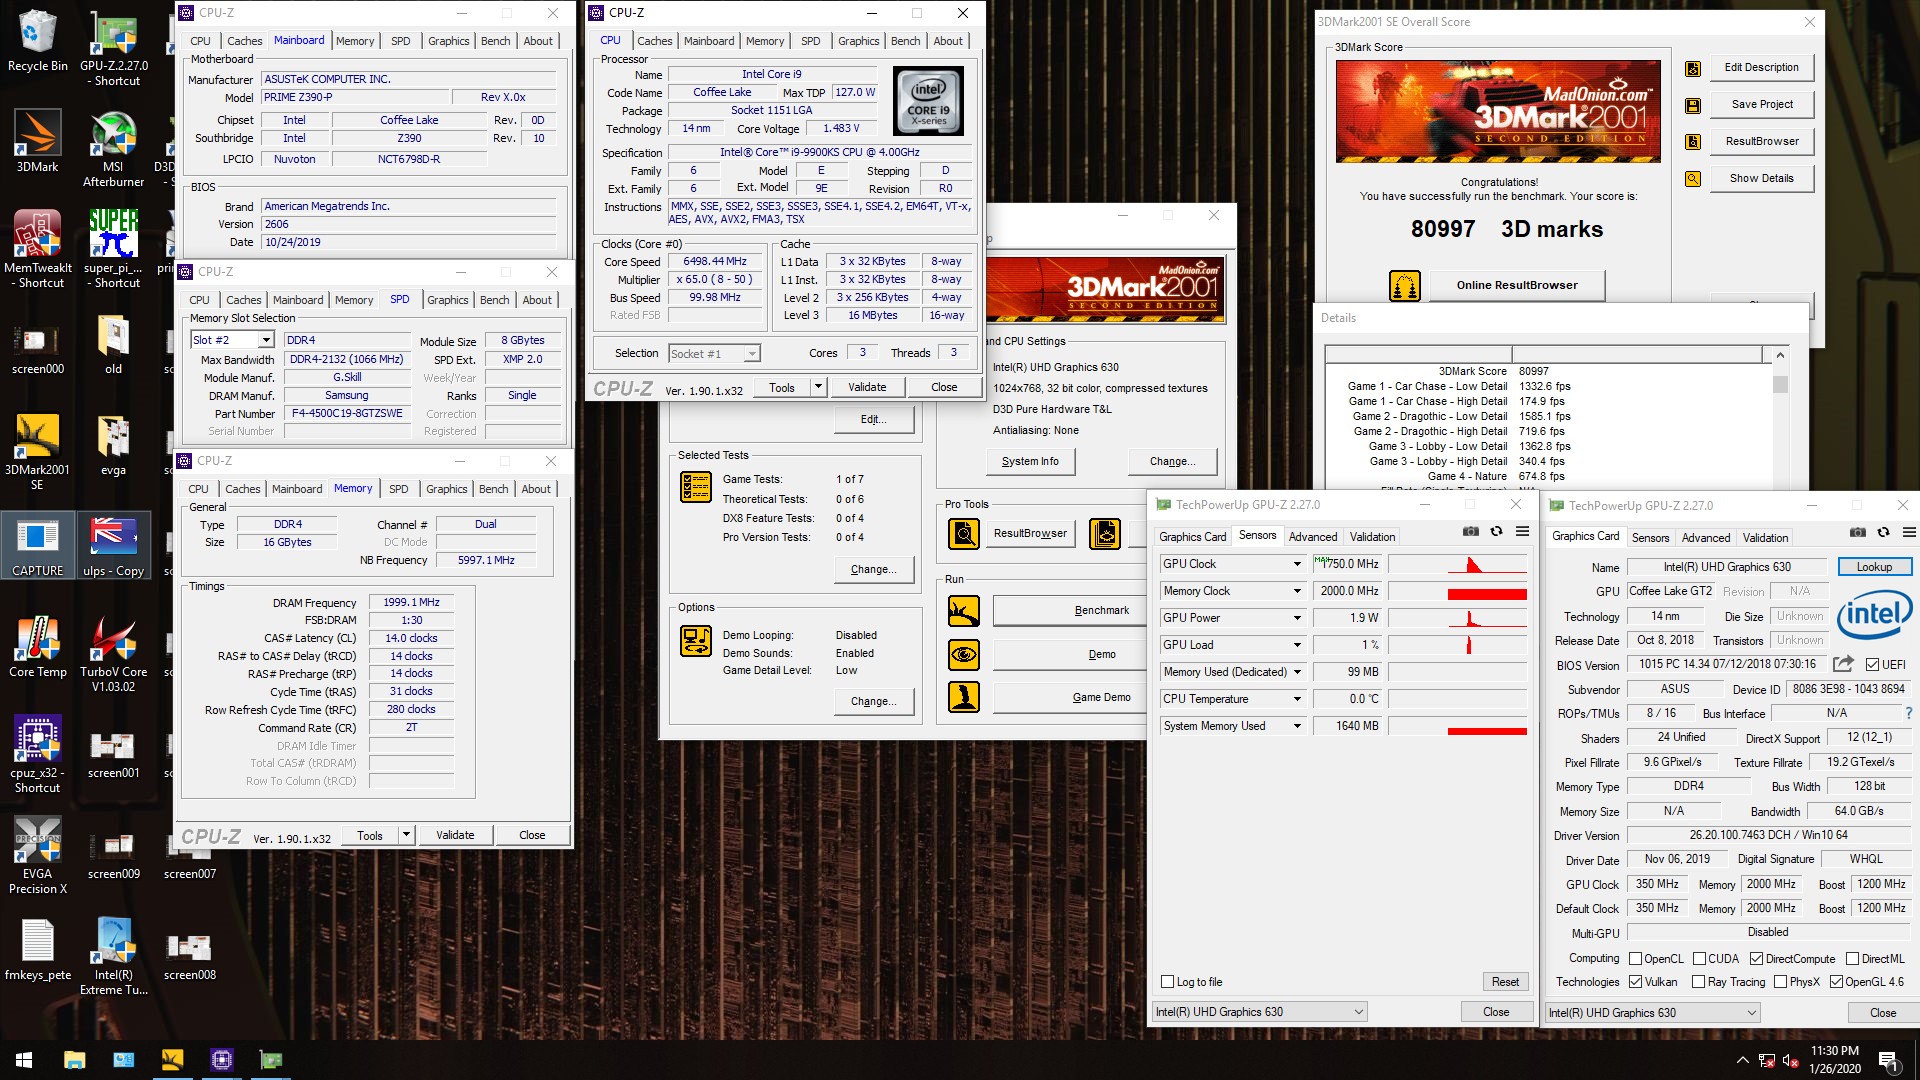Expand the GPU Power sensor dropdown
Screen dimensions: 1920x1080
1297,618
